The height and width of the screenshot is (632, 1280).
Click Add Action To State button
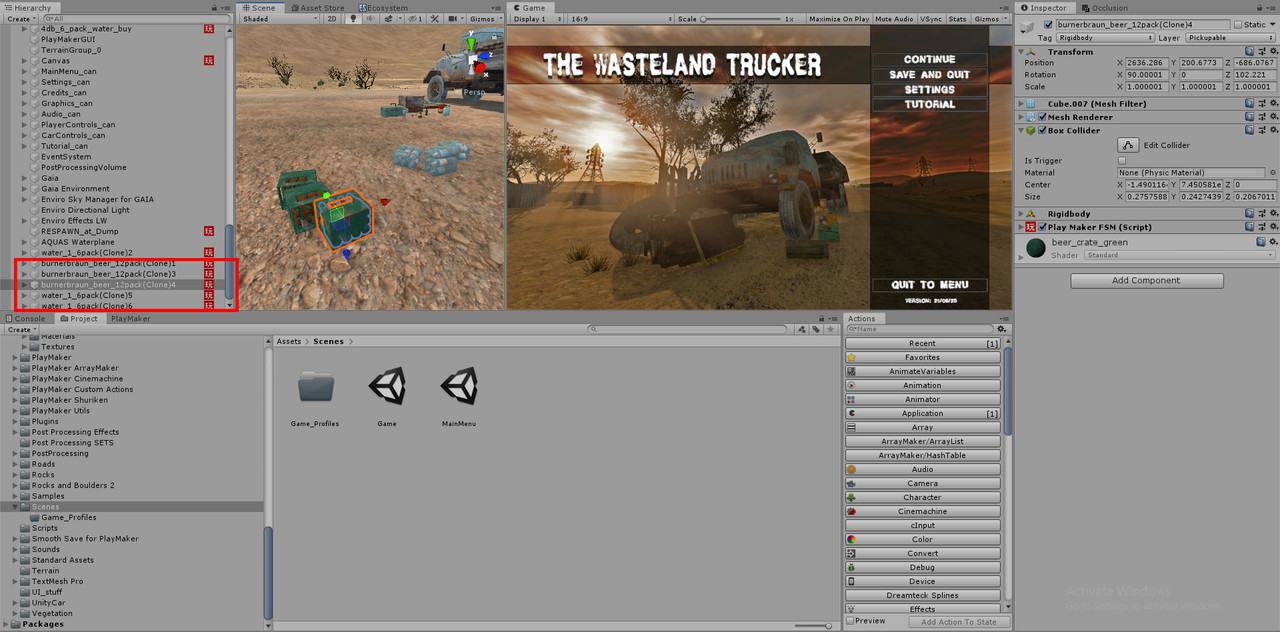click(958, 622)
